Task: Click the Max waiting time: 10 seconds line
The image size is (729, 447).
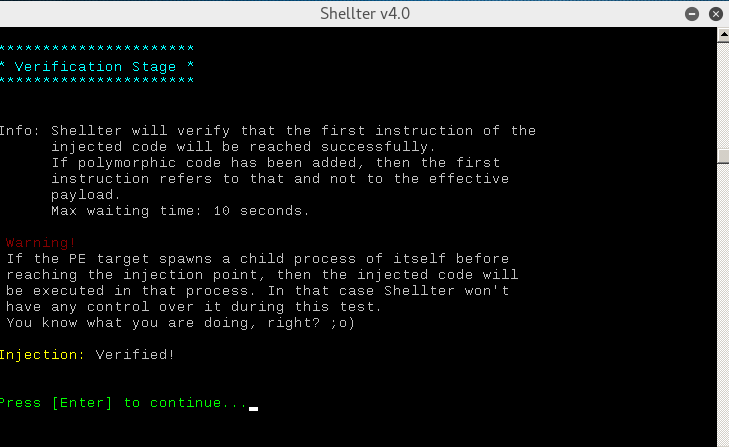Action: coord(180,211)
